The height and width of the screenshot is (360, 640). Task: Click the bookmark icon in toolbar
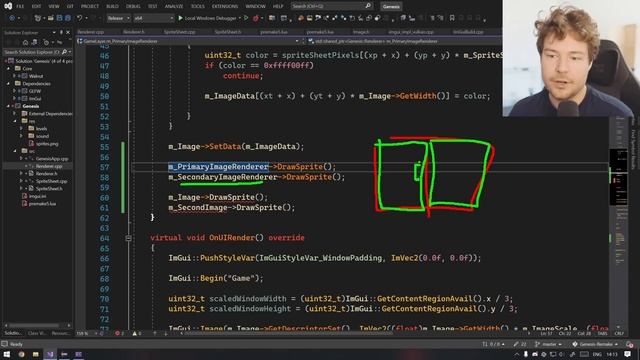(x=452, y=18)
